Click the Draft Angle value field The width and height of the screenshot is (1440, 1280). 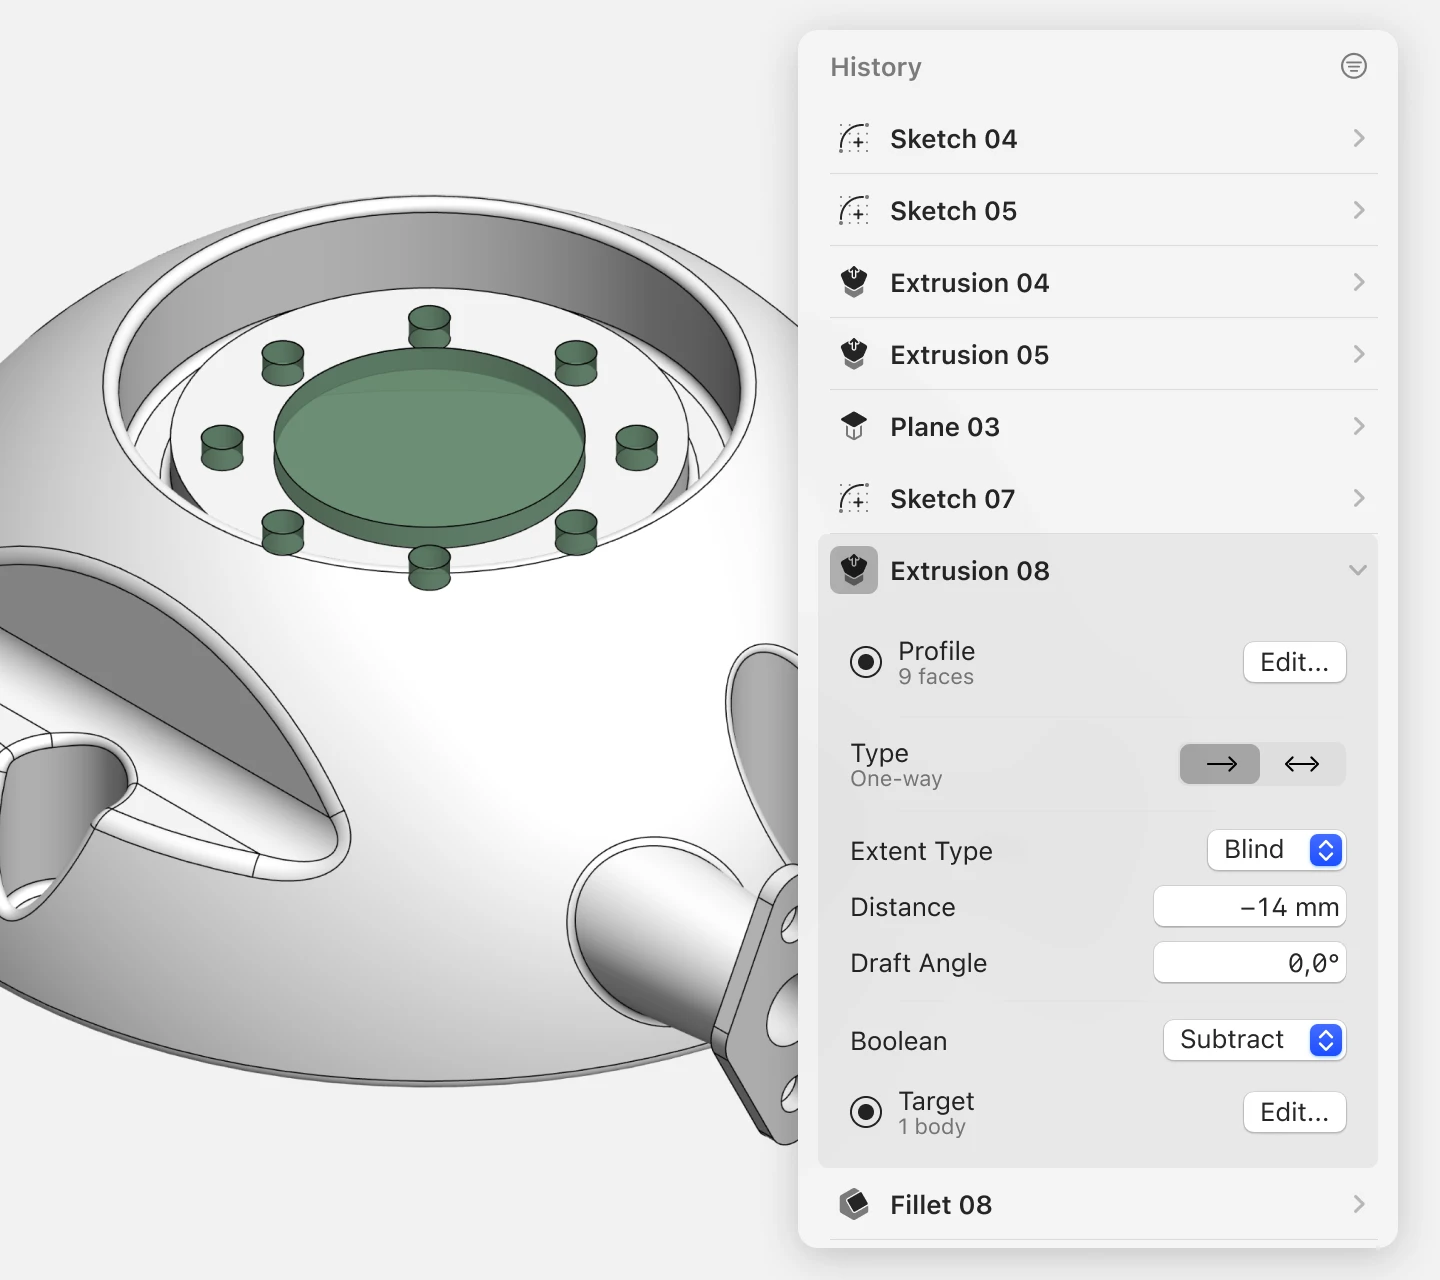1250,963
